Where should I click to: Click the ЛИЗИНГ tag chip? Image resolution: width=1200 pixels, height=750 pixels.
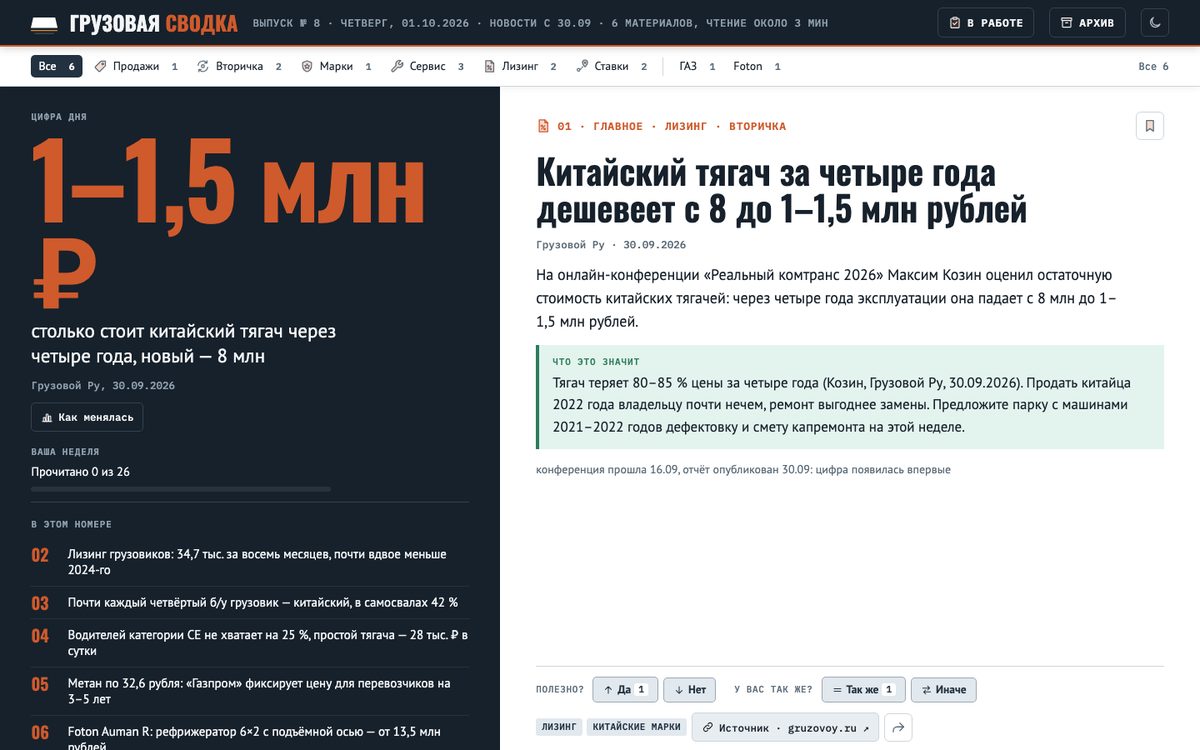(x=559, y=727)
